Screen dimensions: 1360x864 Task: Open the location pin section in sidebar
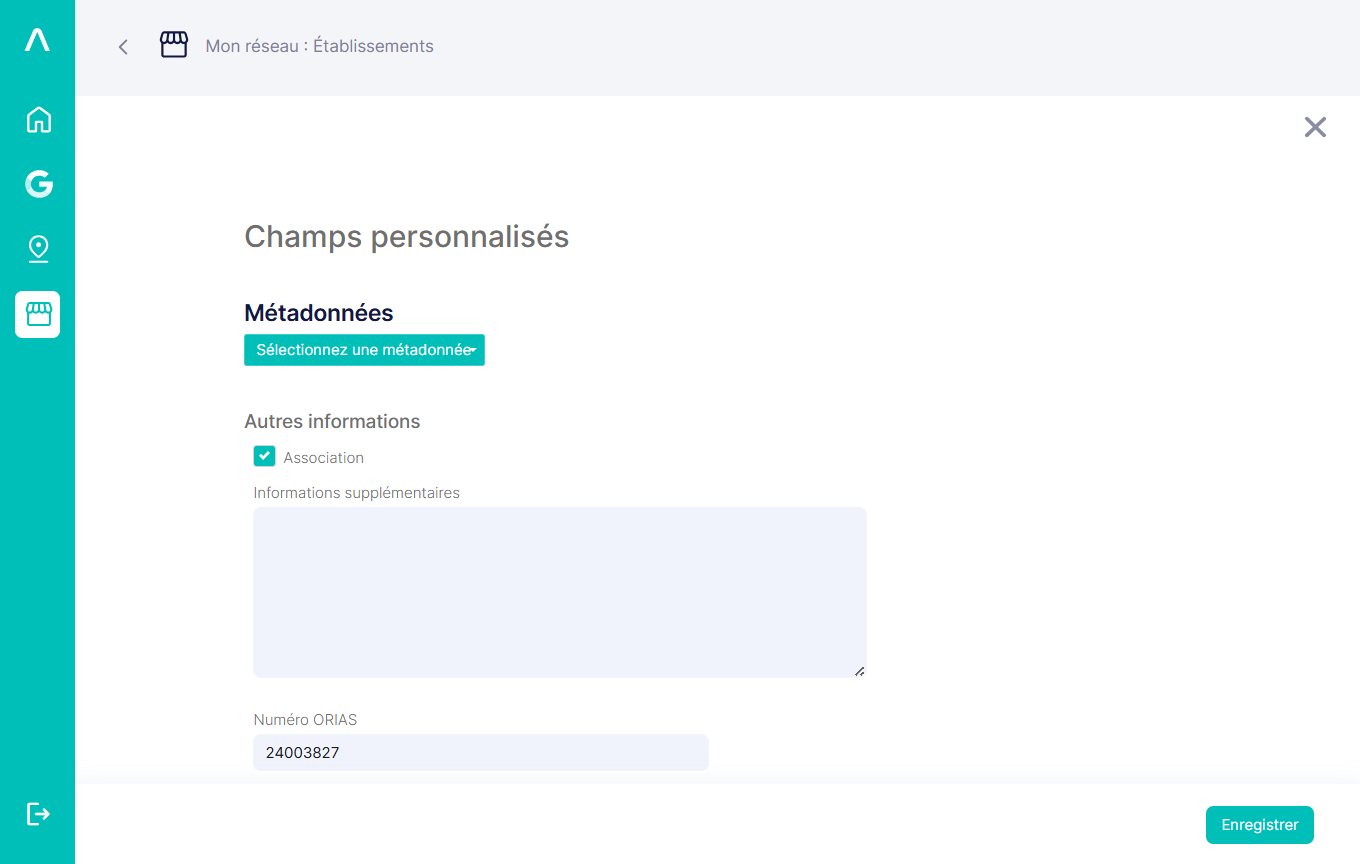(38, 248)
